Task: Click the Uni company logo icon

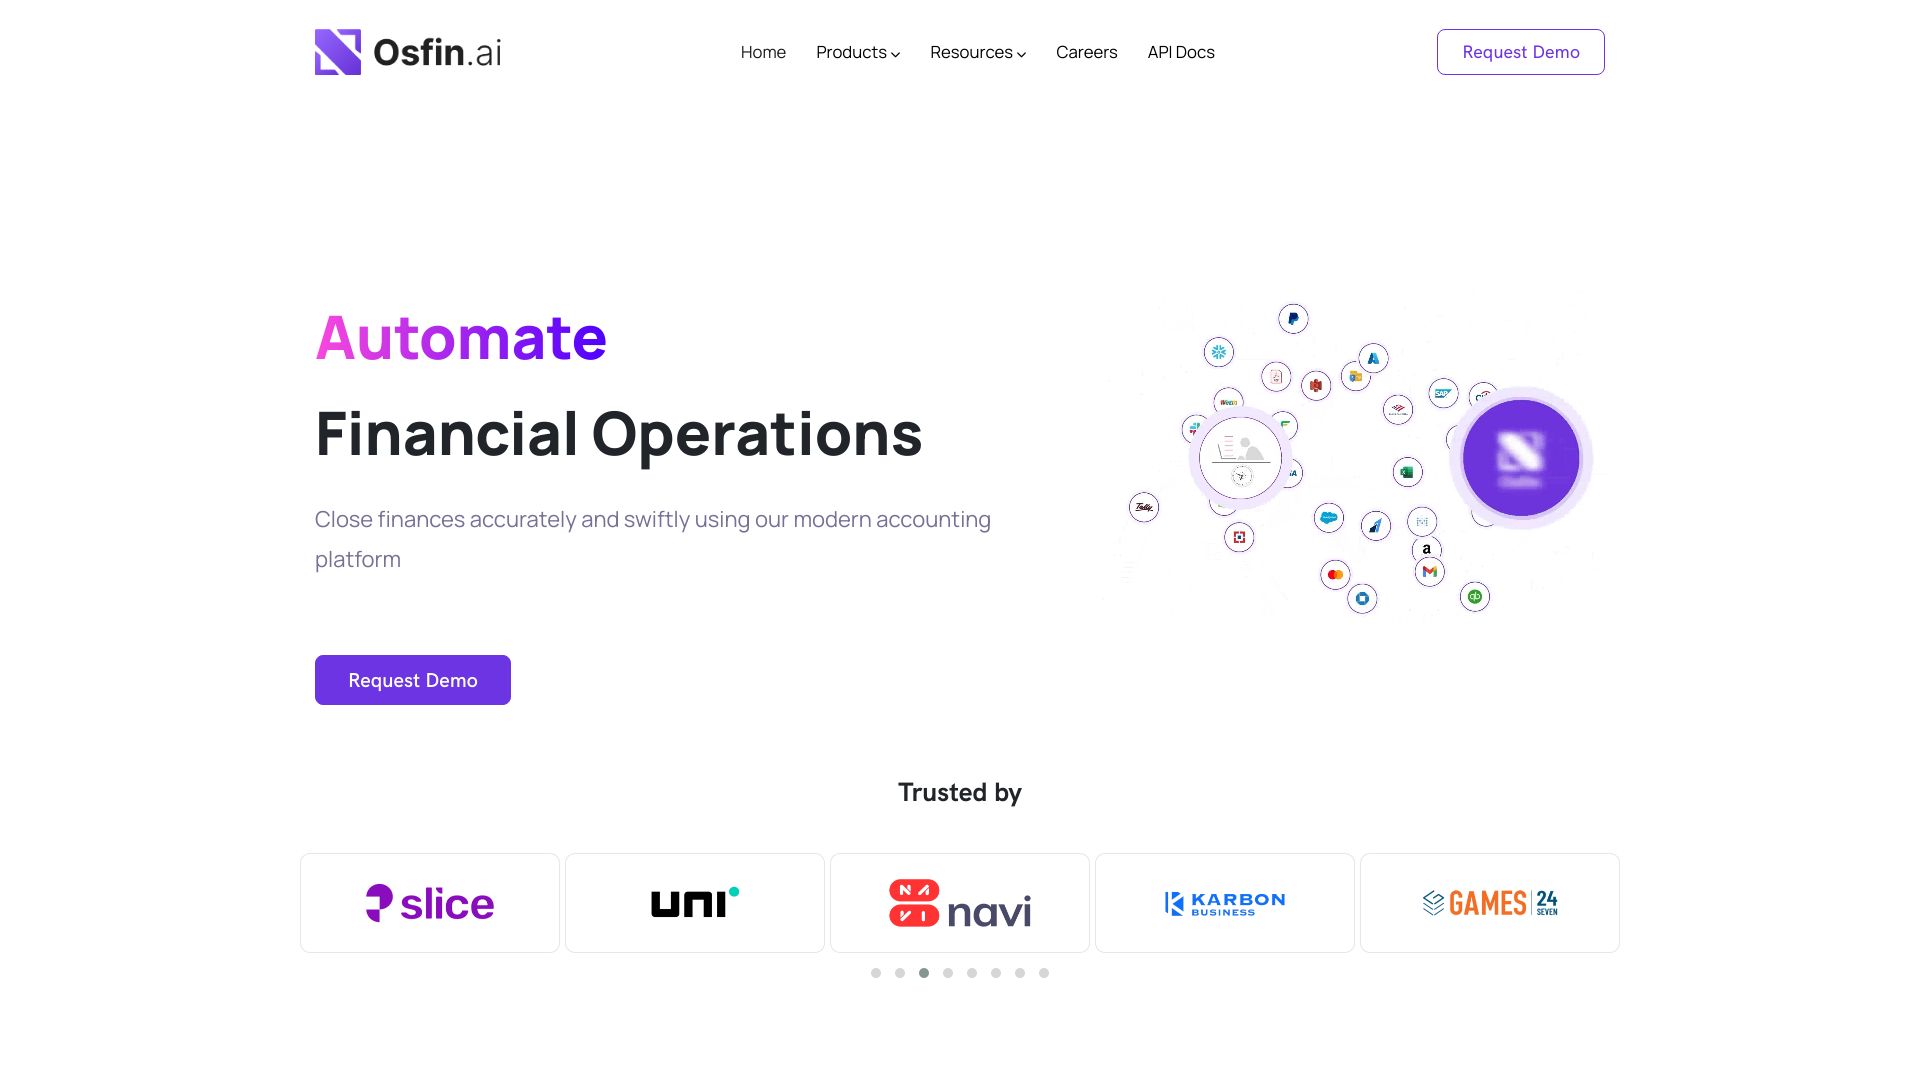Action: (x=695, y=902)
